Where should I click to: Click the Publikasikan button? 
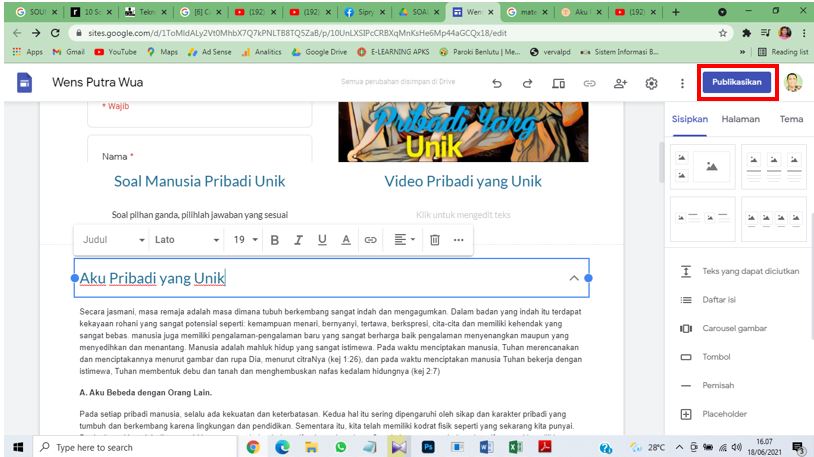click(739, 83)
